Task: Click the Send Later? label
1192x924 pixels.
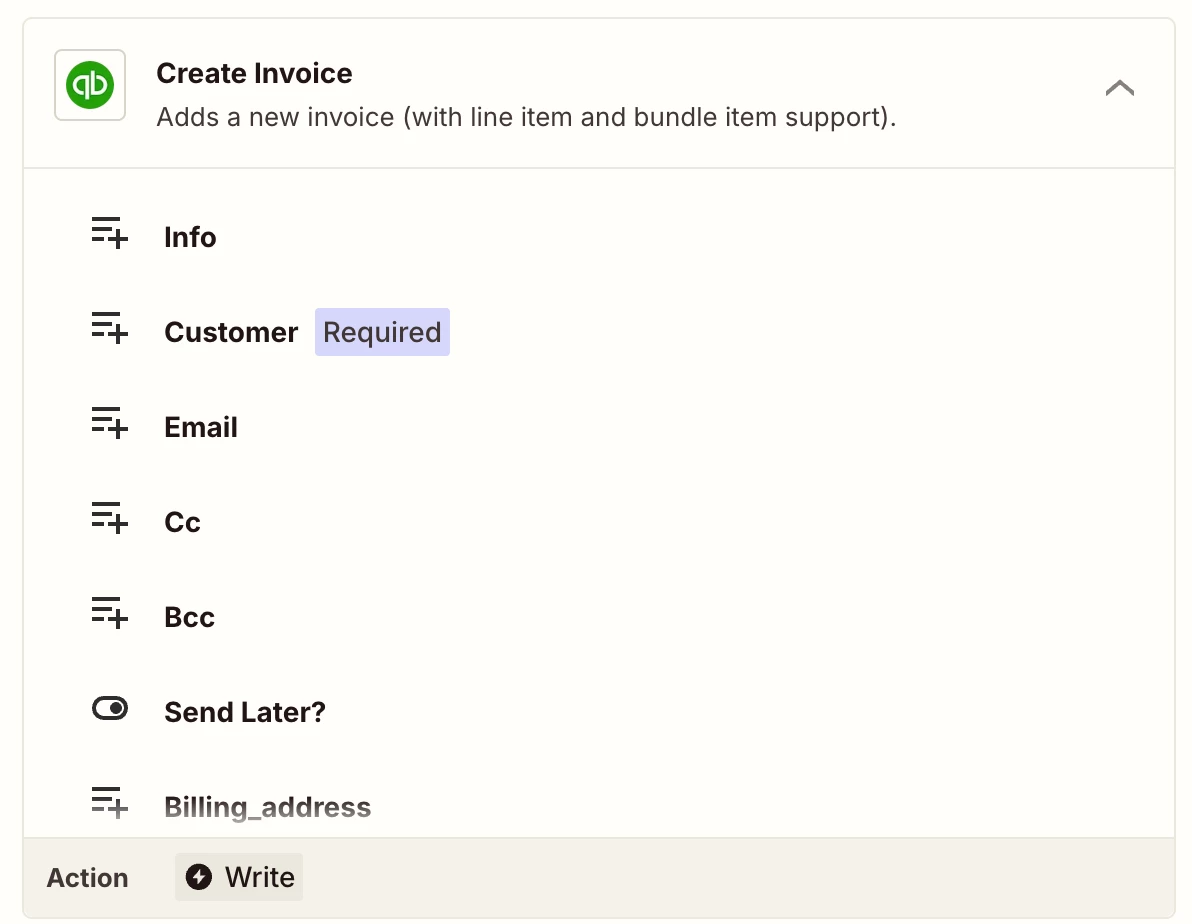Action: click(x=245, y=713)
